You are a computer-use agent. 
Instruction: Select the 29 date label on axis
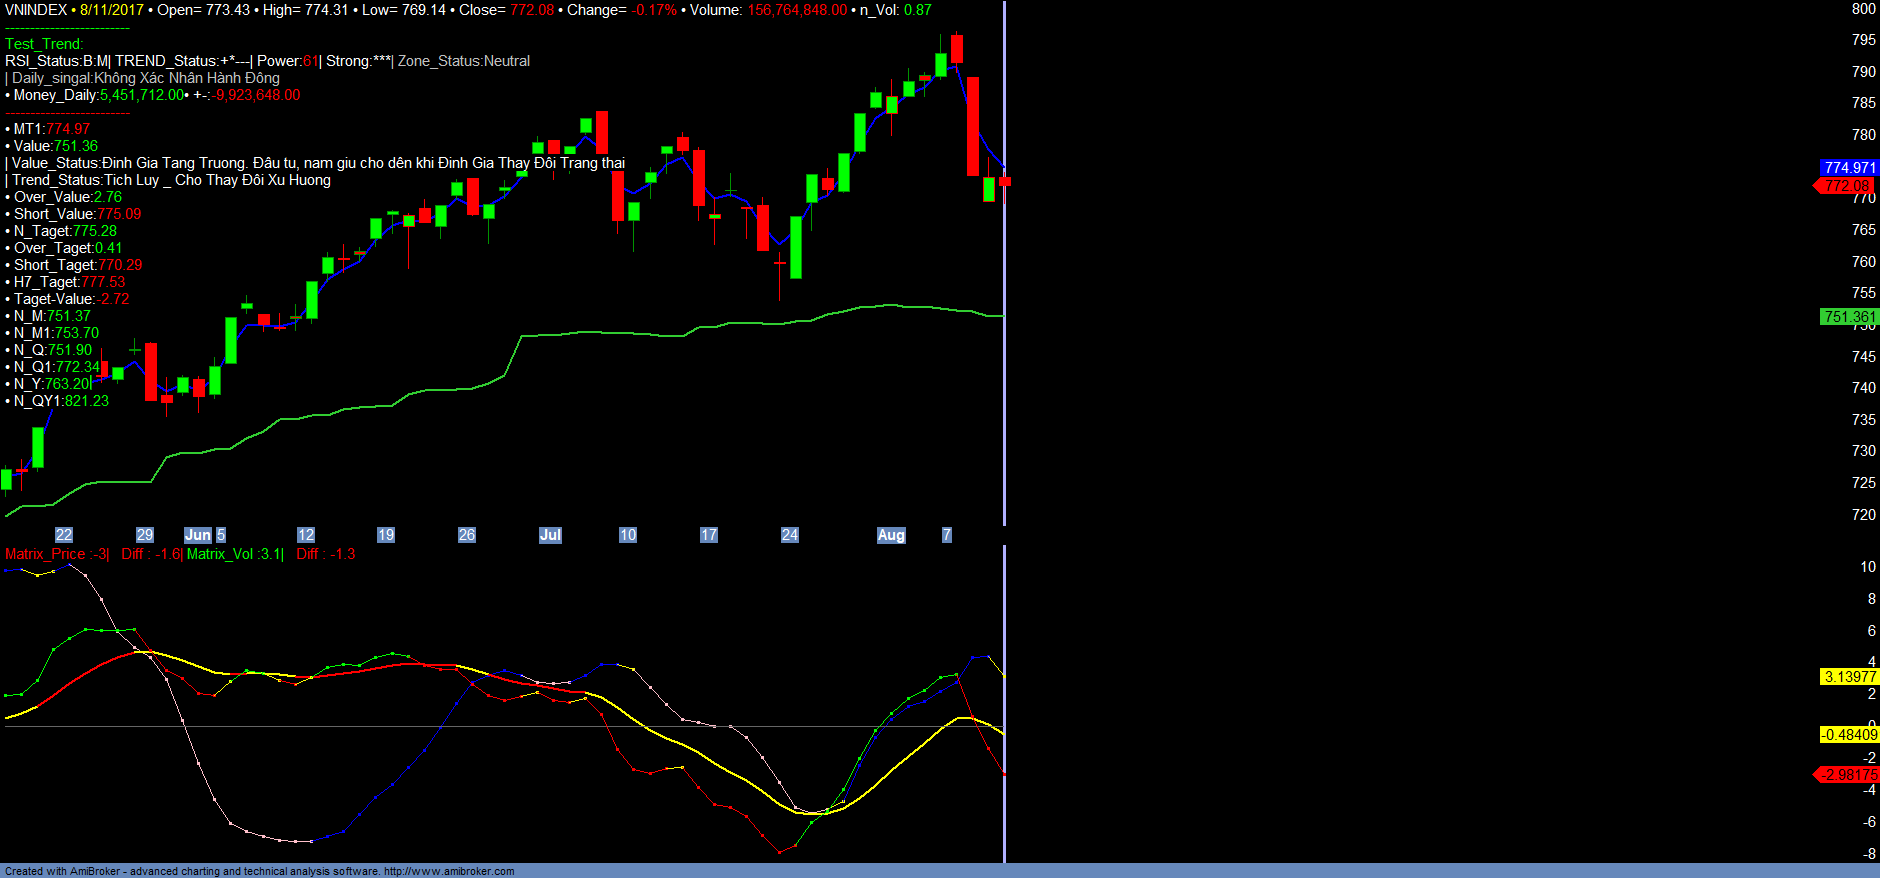(145, 535)
